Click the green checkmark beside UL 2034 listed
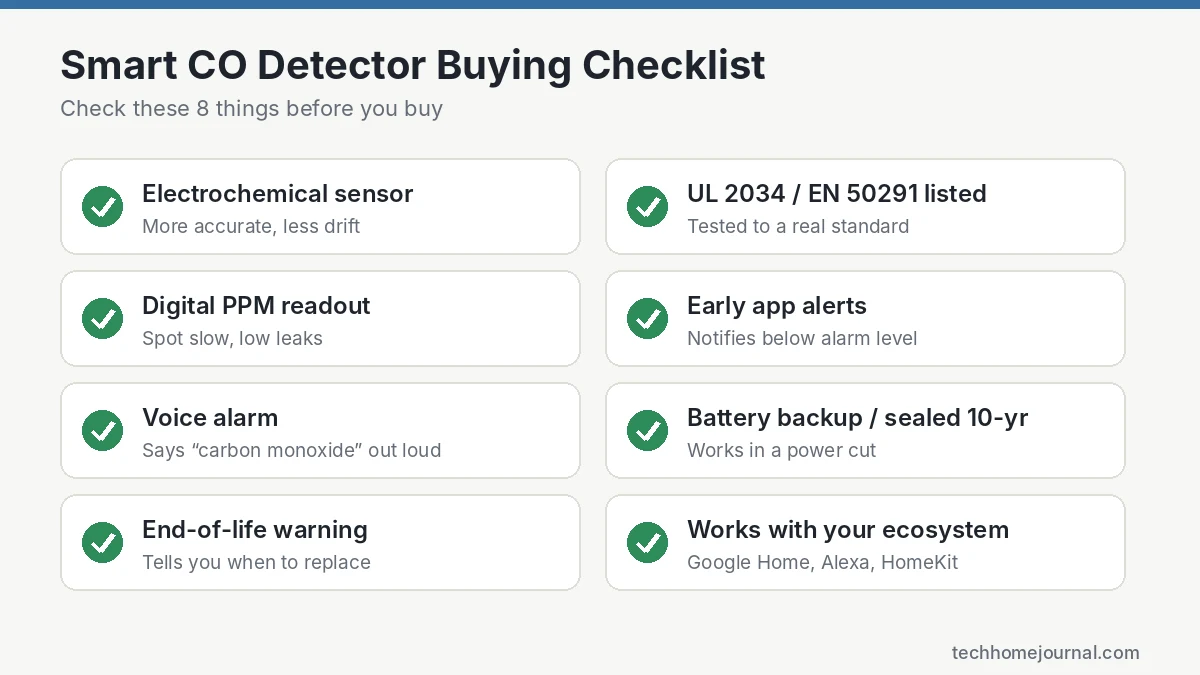 647,207
